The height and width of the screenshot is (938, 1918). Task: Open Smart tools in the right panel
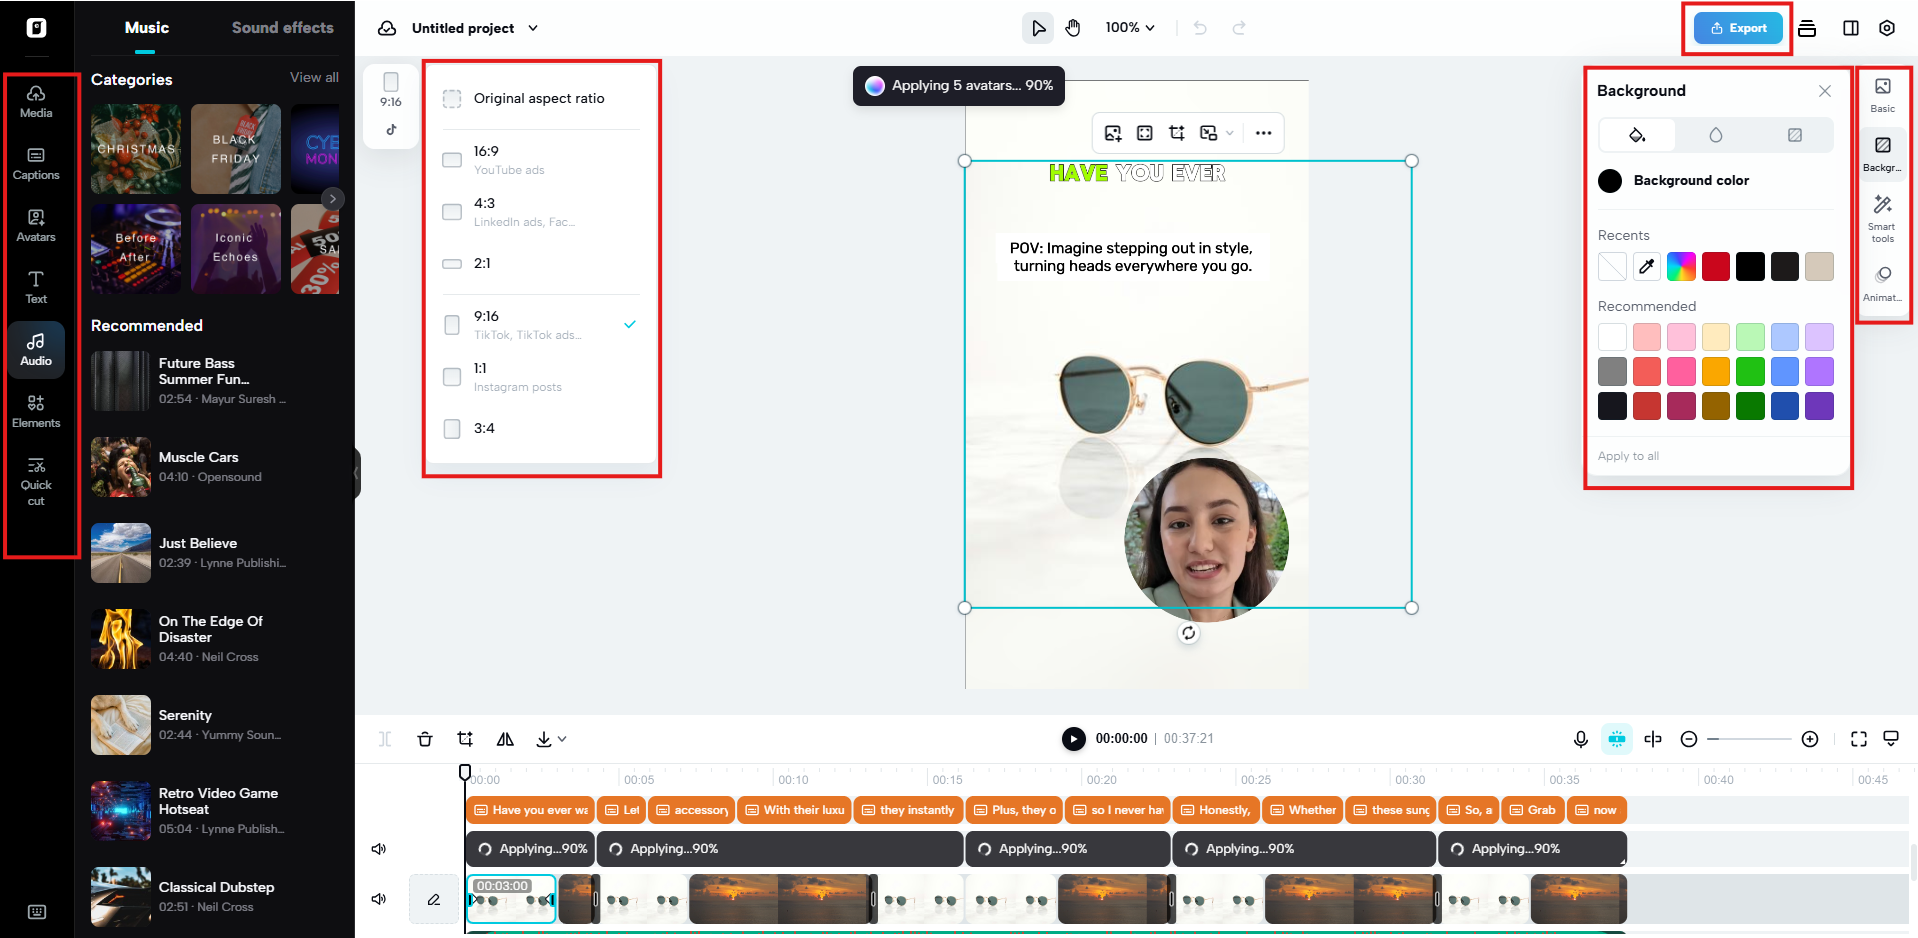(1883, 216)
